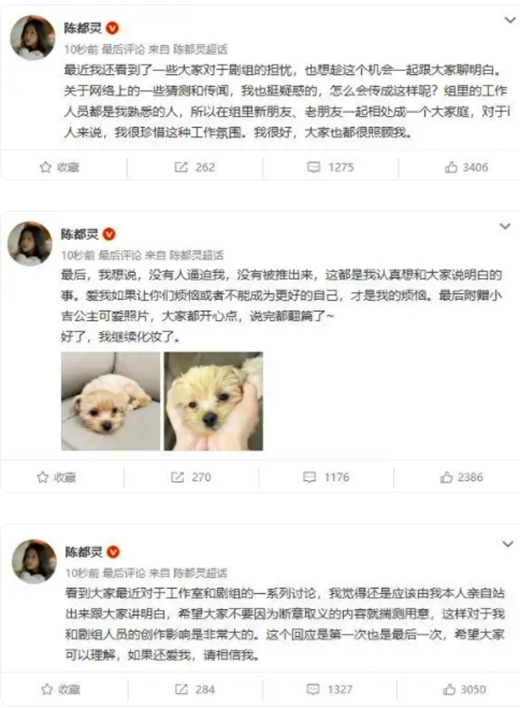Screen dimensions: 520x708
Task: Open comments on the post with 1176 comments
Action: pos(326,477)
